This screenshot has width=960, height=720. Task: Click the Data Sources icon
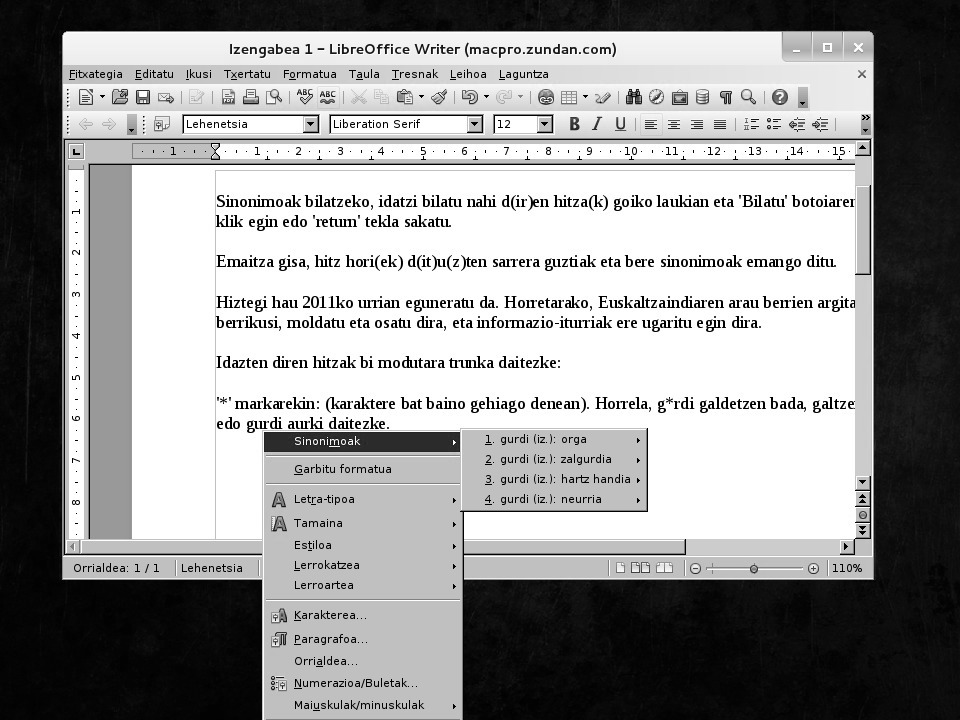(x=702, y=97)
